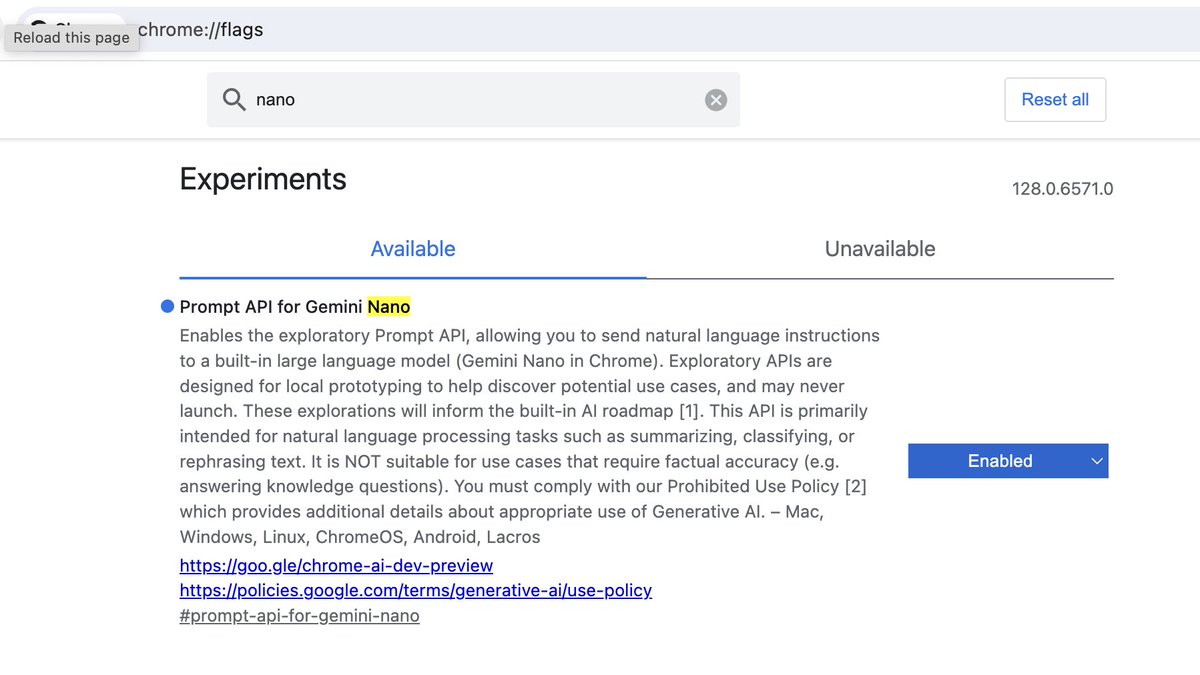Click the Prompt API for Gemini Nano title
This screenshot has height=675, width=1200.
pos(295,307)
